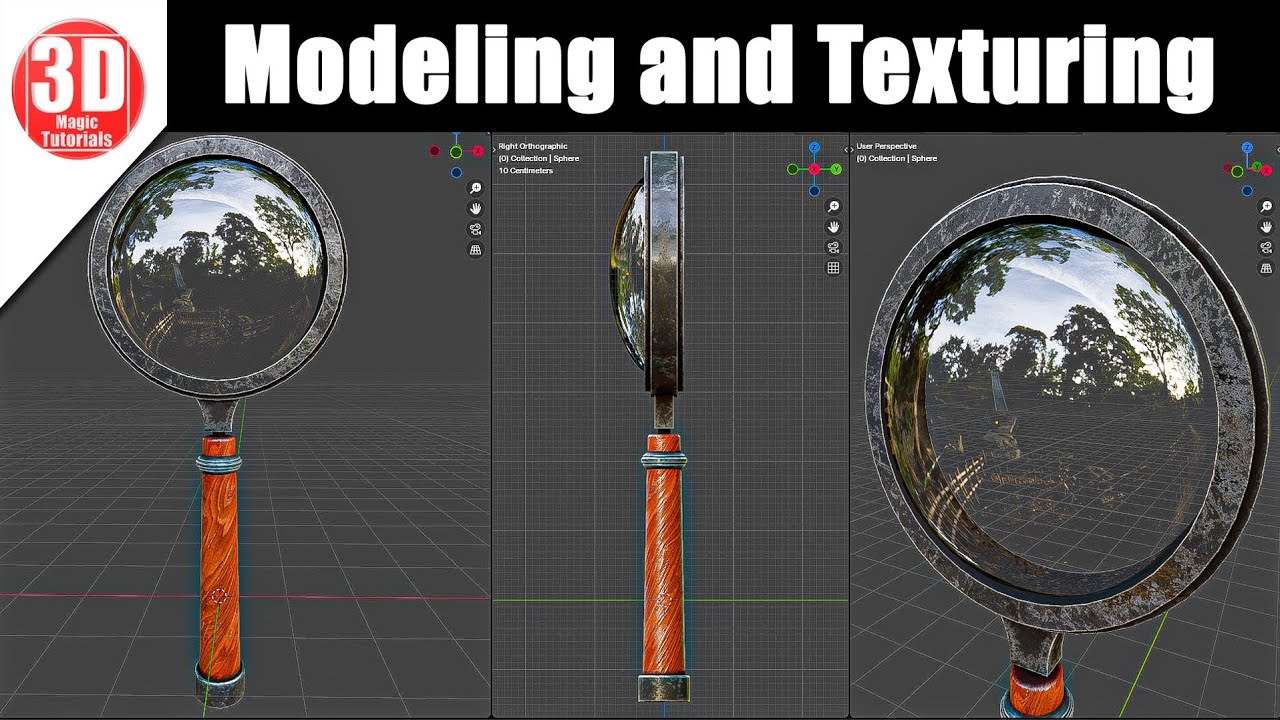
Task: Expand toolbar arrow at Right Orthographic viewport's left edge
Action: (x=494, y=150)
